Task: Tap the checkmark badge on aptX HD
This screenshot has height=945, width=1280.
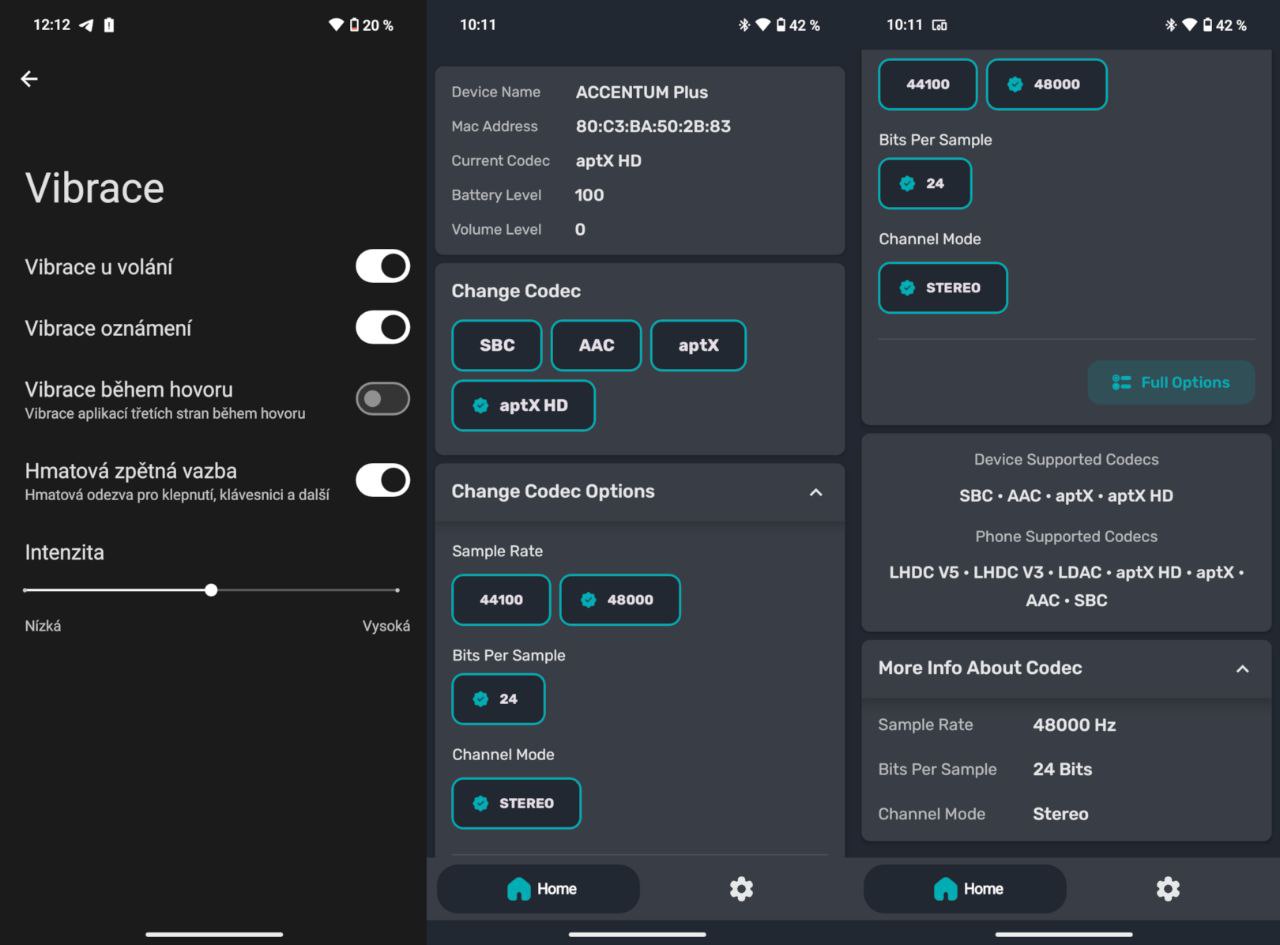Action: (x=481, y=405)
